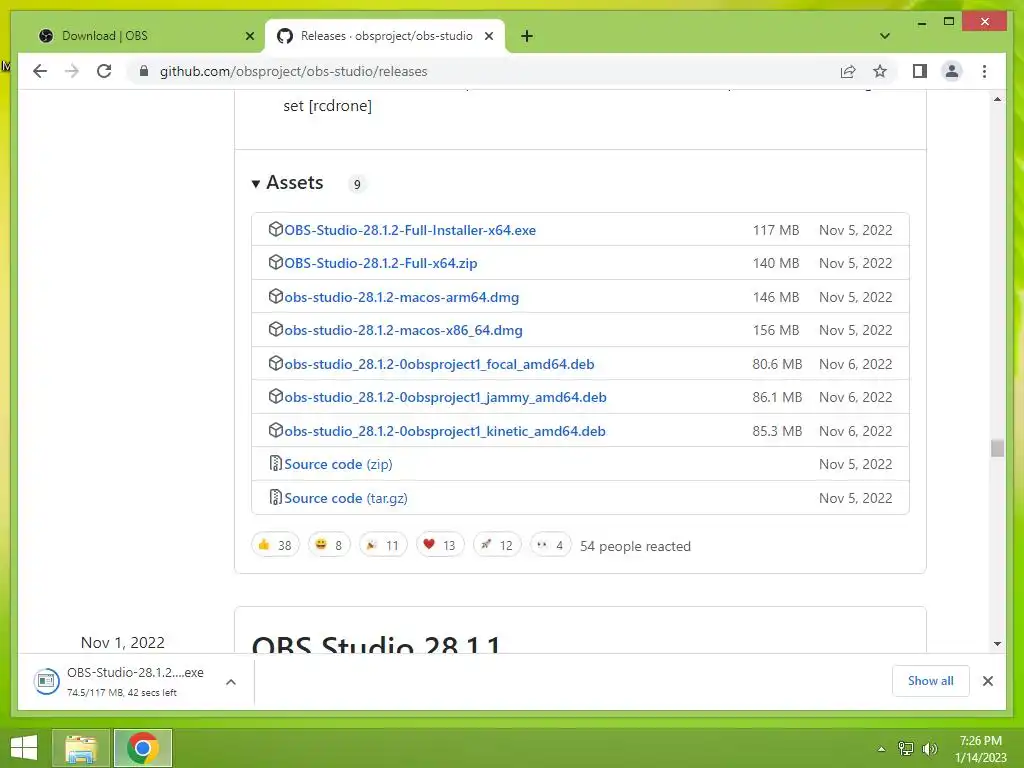Download the kinetic_amd64.deb package
The width and height of the screenshot is (1024, 768).
445,431
